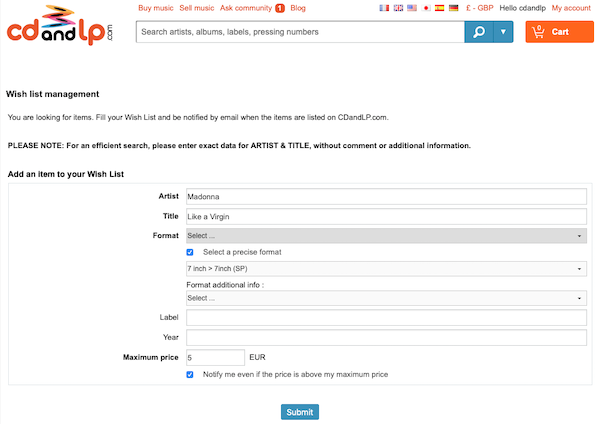Select the Japanese flag language
This screenshot has height=424, width=600.
point(426,8)
